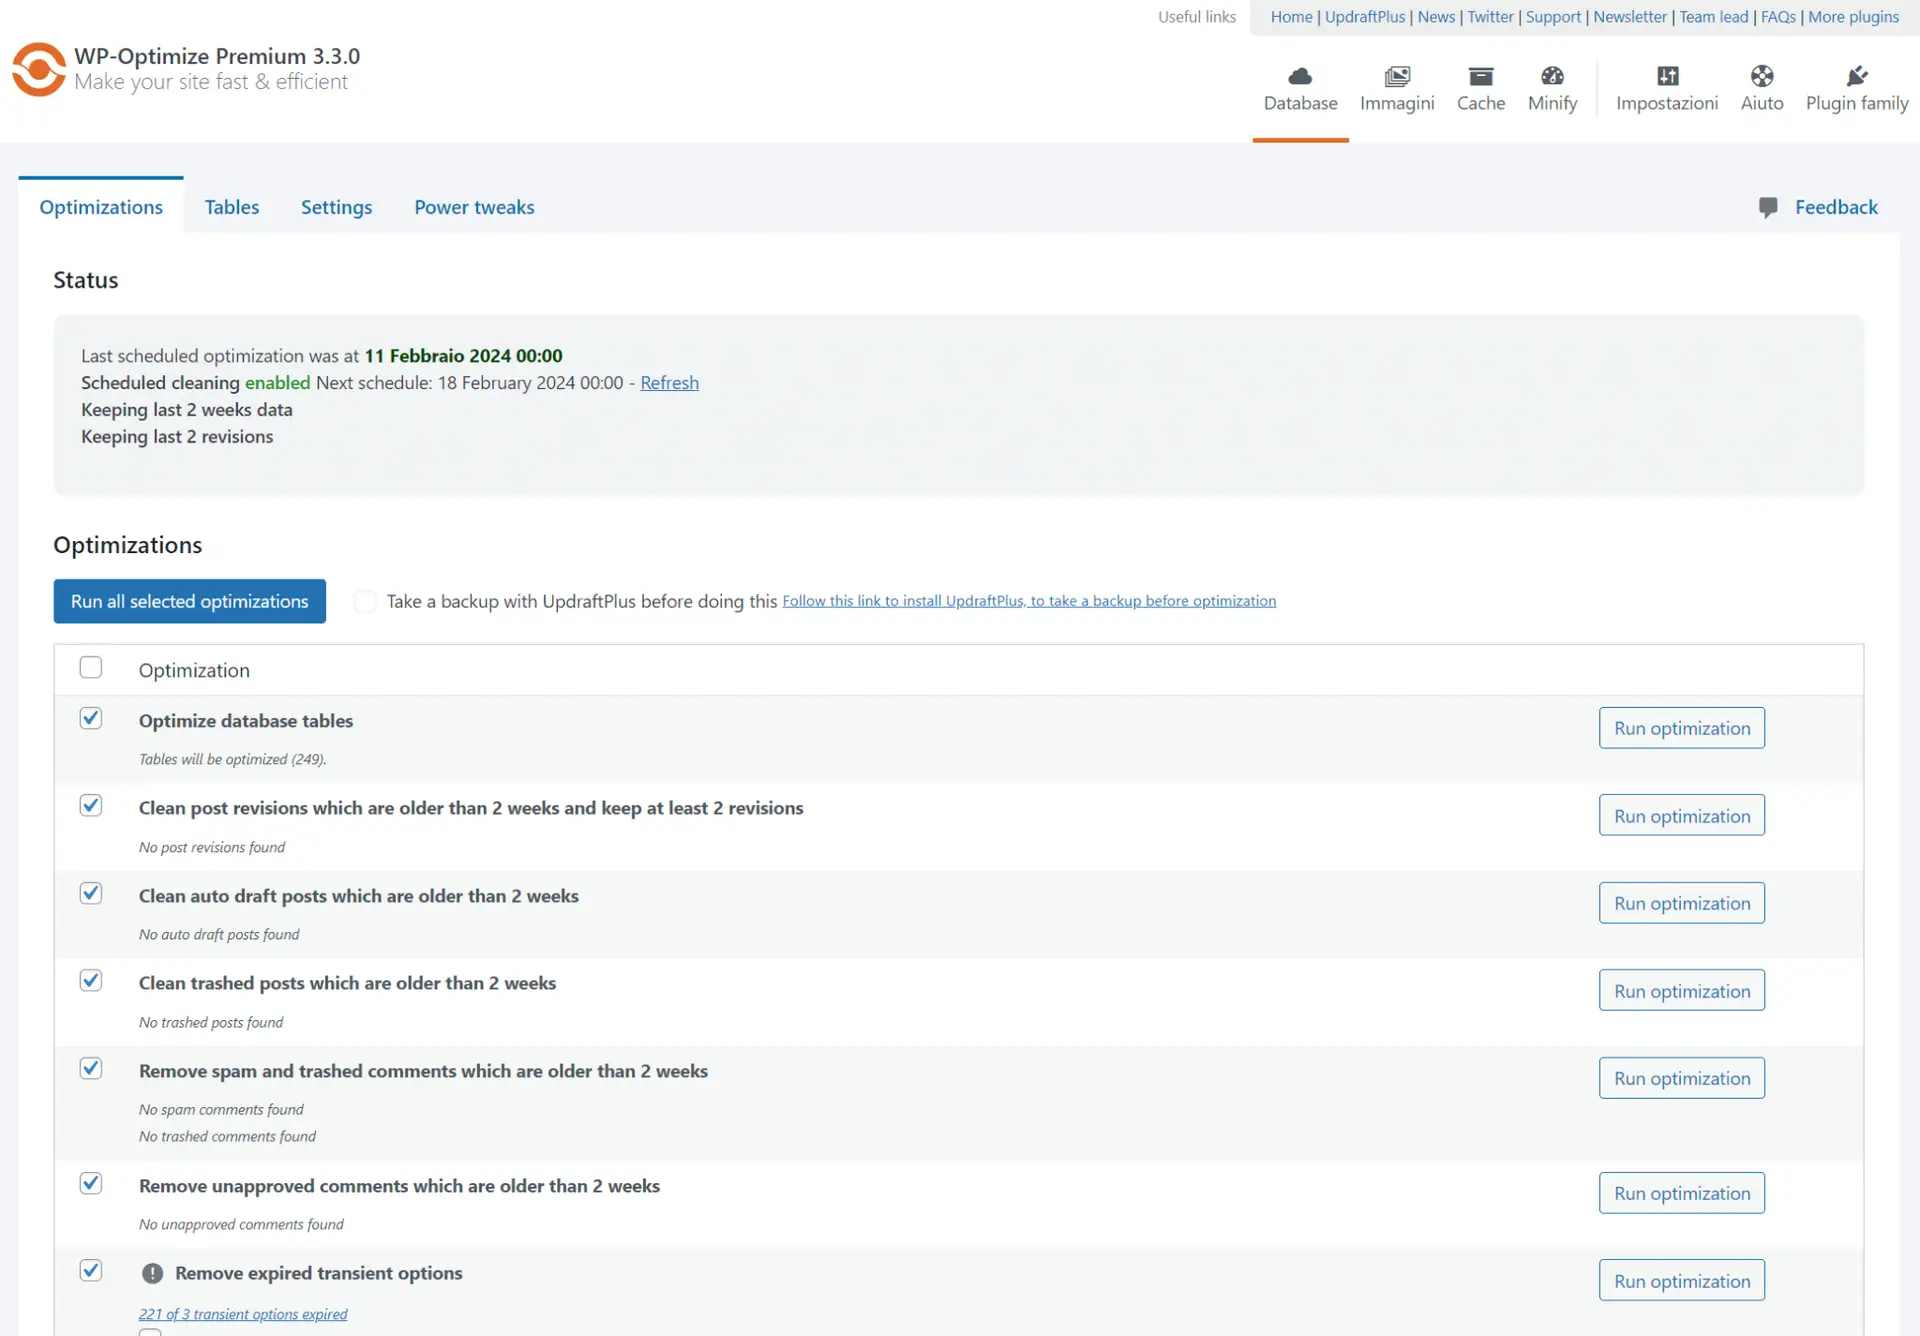The image size is (1920, 1336).
Task: Open the Immagini section icon
Action: pyautogui.click(x=1397, y=76)
